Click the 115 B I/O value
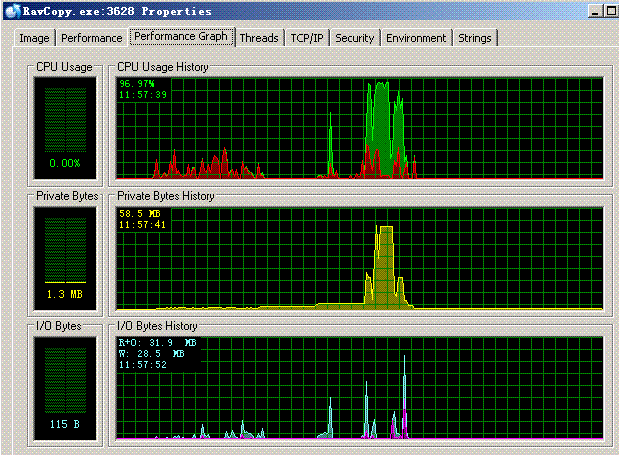This screenshot has height=455, width=619. pyautogui.click(x=65, y=424)
